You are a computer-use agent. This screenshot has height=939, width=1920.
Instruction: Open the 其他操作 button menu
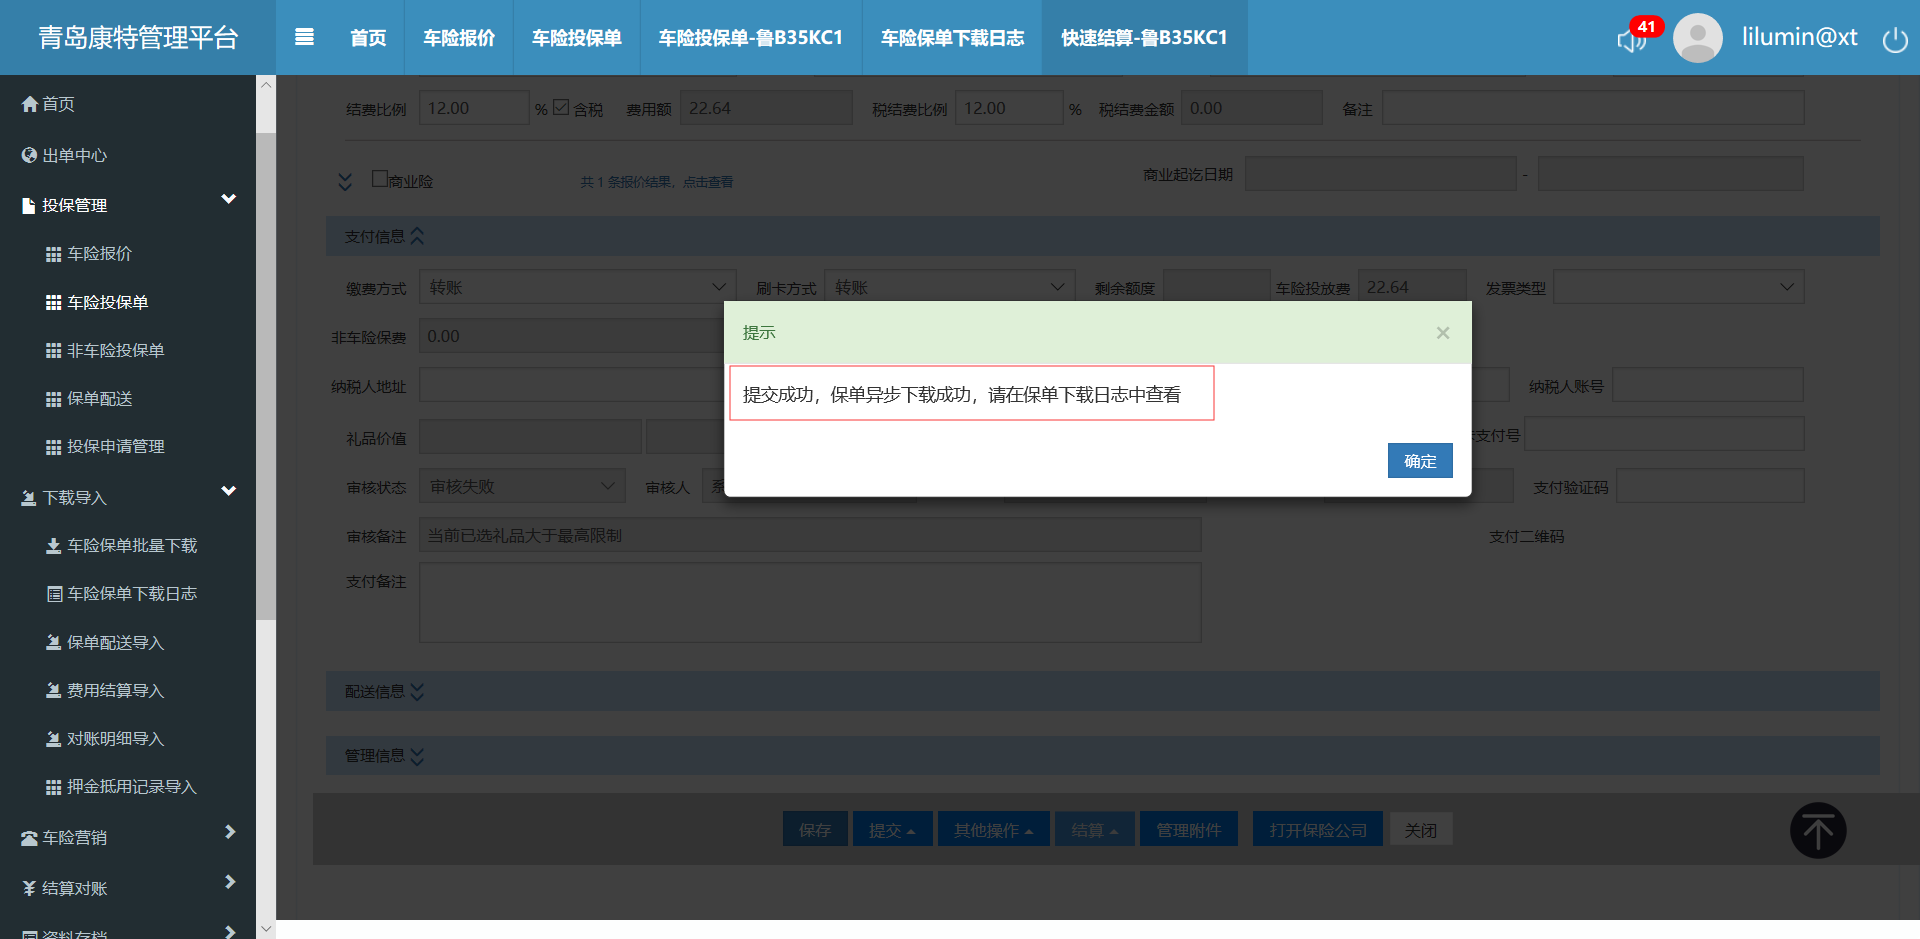[x=993, y=830]
